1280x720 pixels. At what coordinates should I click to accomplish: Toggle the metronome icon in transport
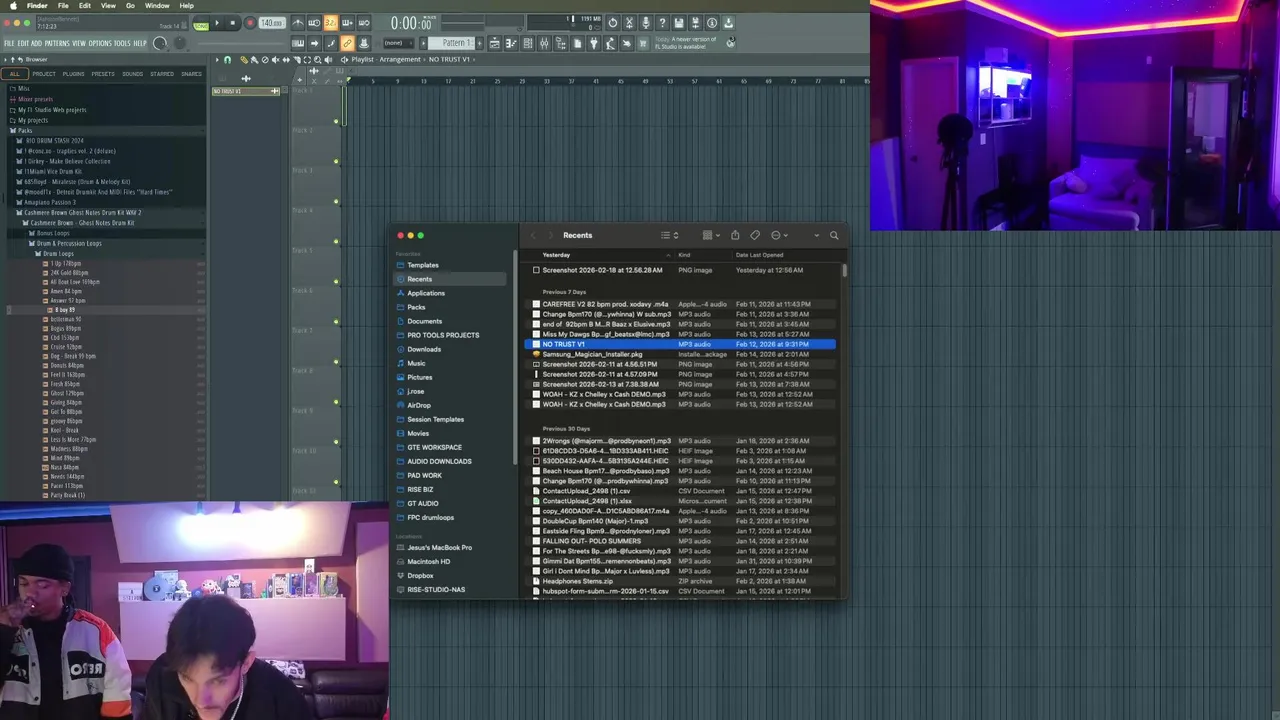coord(298,23)
